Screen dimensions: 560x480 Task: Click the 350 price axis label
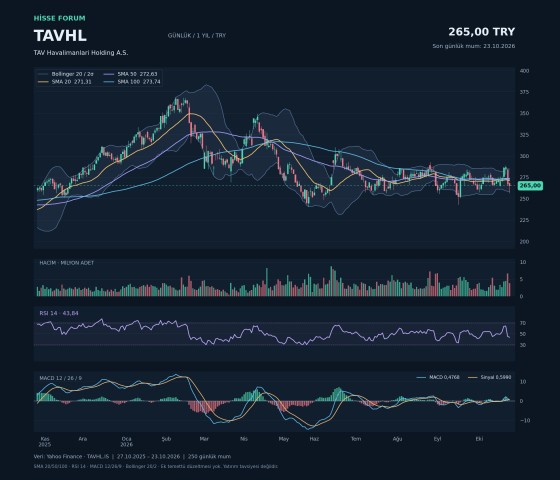pyautogui.click(x=524, y=114)
